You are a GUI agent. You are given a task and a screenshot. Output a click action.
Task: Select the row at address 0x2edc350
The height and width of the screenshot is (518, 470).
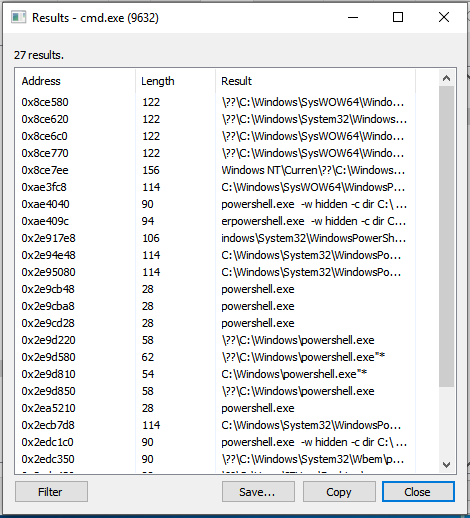tap(215, 459)
